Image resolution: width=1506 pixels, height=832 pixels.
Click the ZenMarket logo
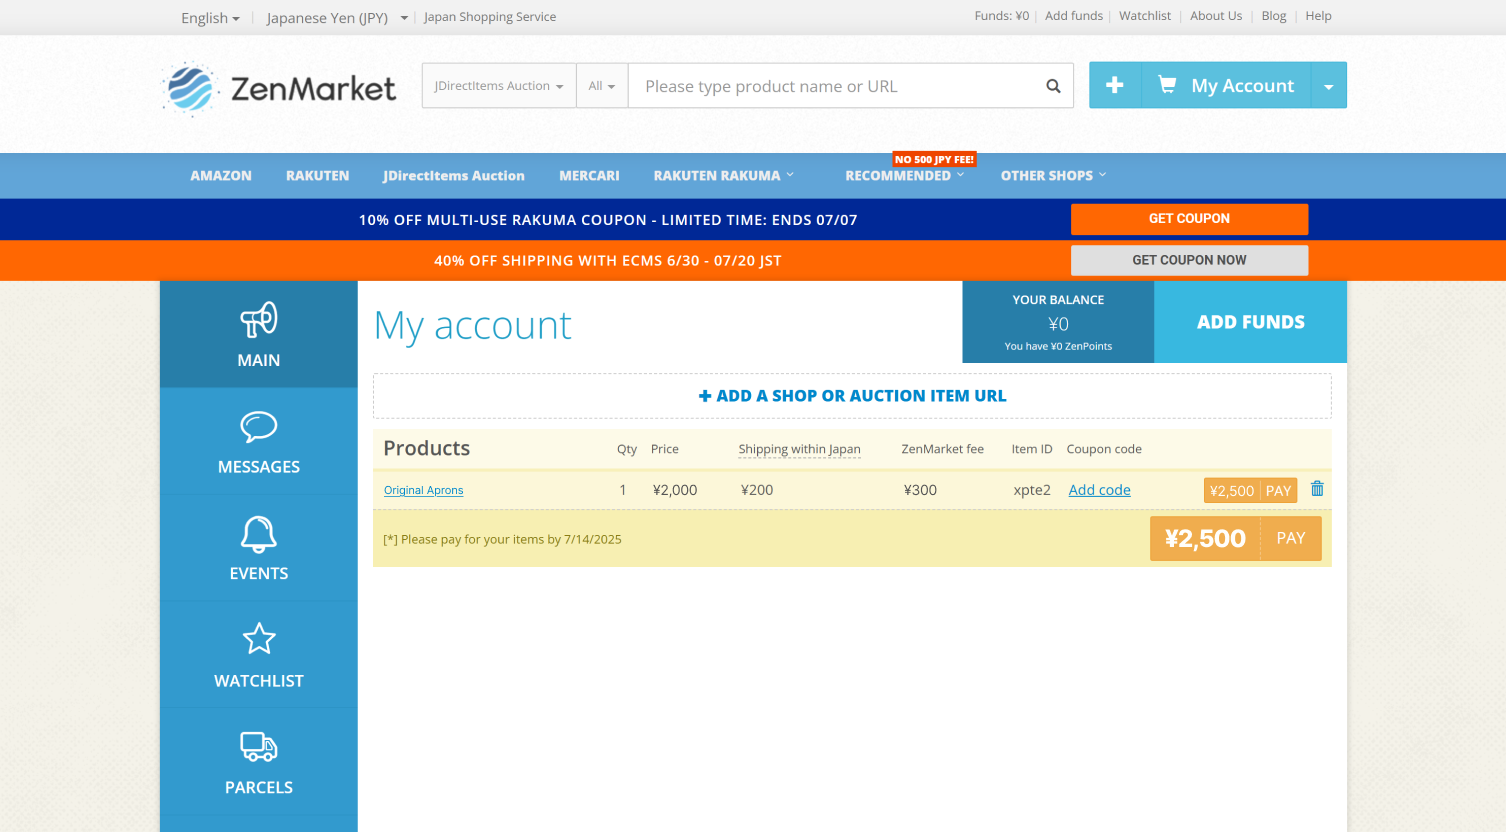pos(280,89)
